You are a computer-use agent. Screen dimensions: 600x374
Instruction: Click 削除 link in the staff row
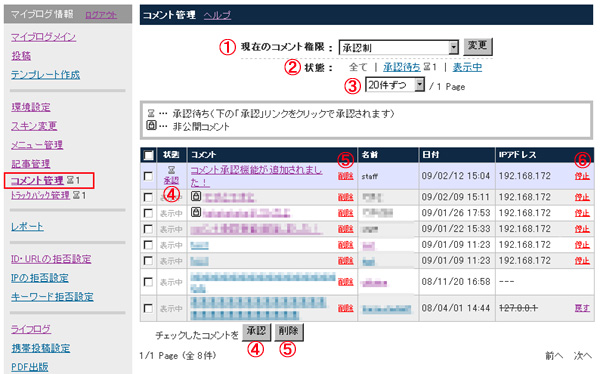[346, 176]
